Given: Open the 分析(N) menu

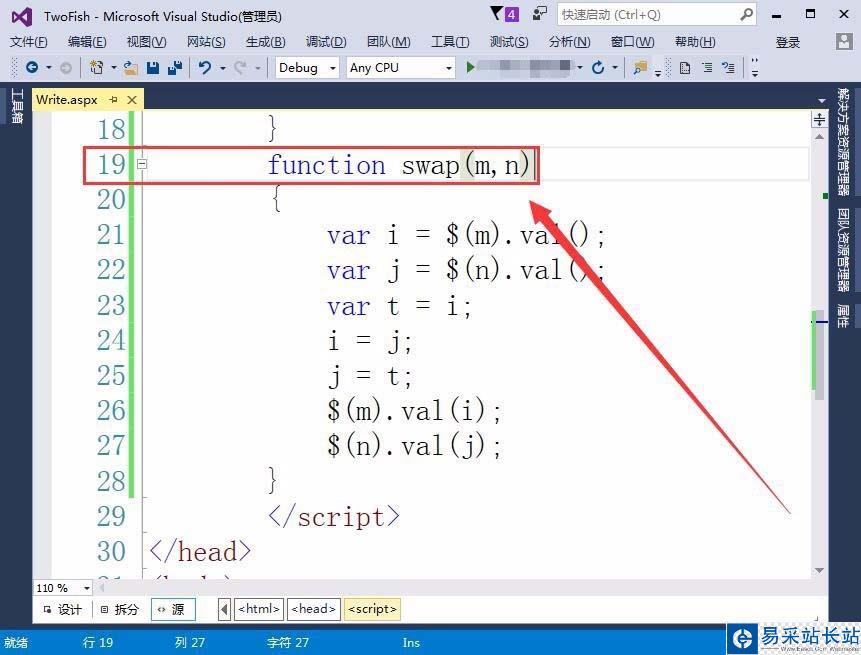Looking at the screenshot, I should click(569, 42).
